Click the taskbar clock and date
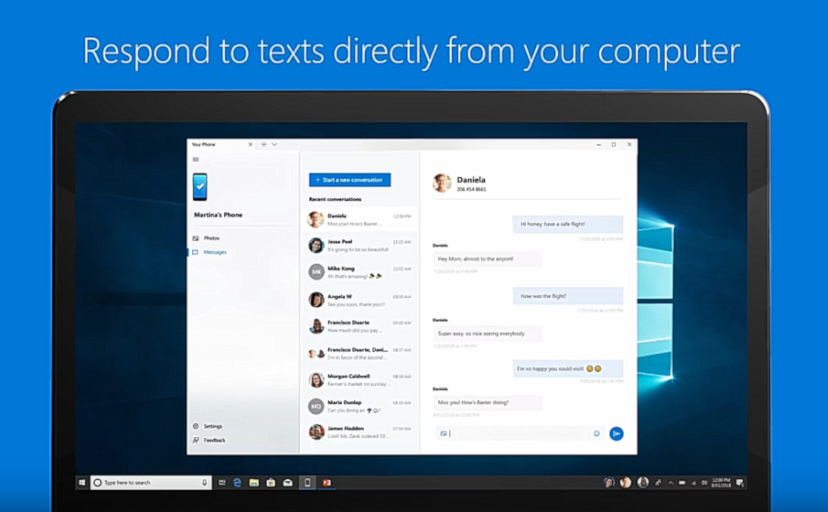 point(721,482)
